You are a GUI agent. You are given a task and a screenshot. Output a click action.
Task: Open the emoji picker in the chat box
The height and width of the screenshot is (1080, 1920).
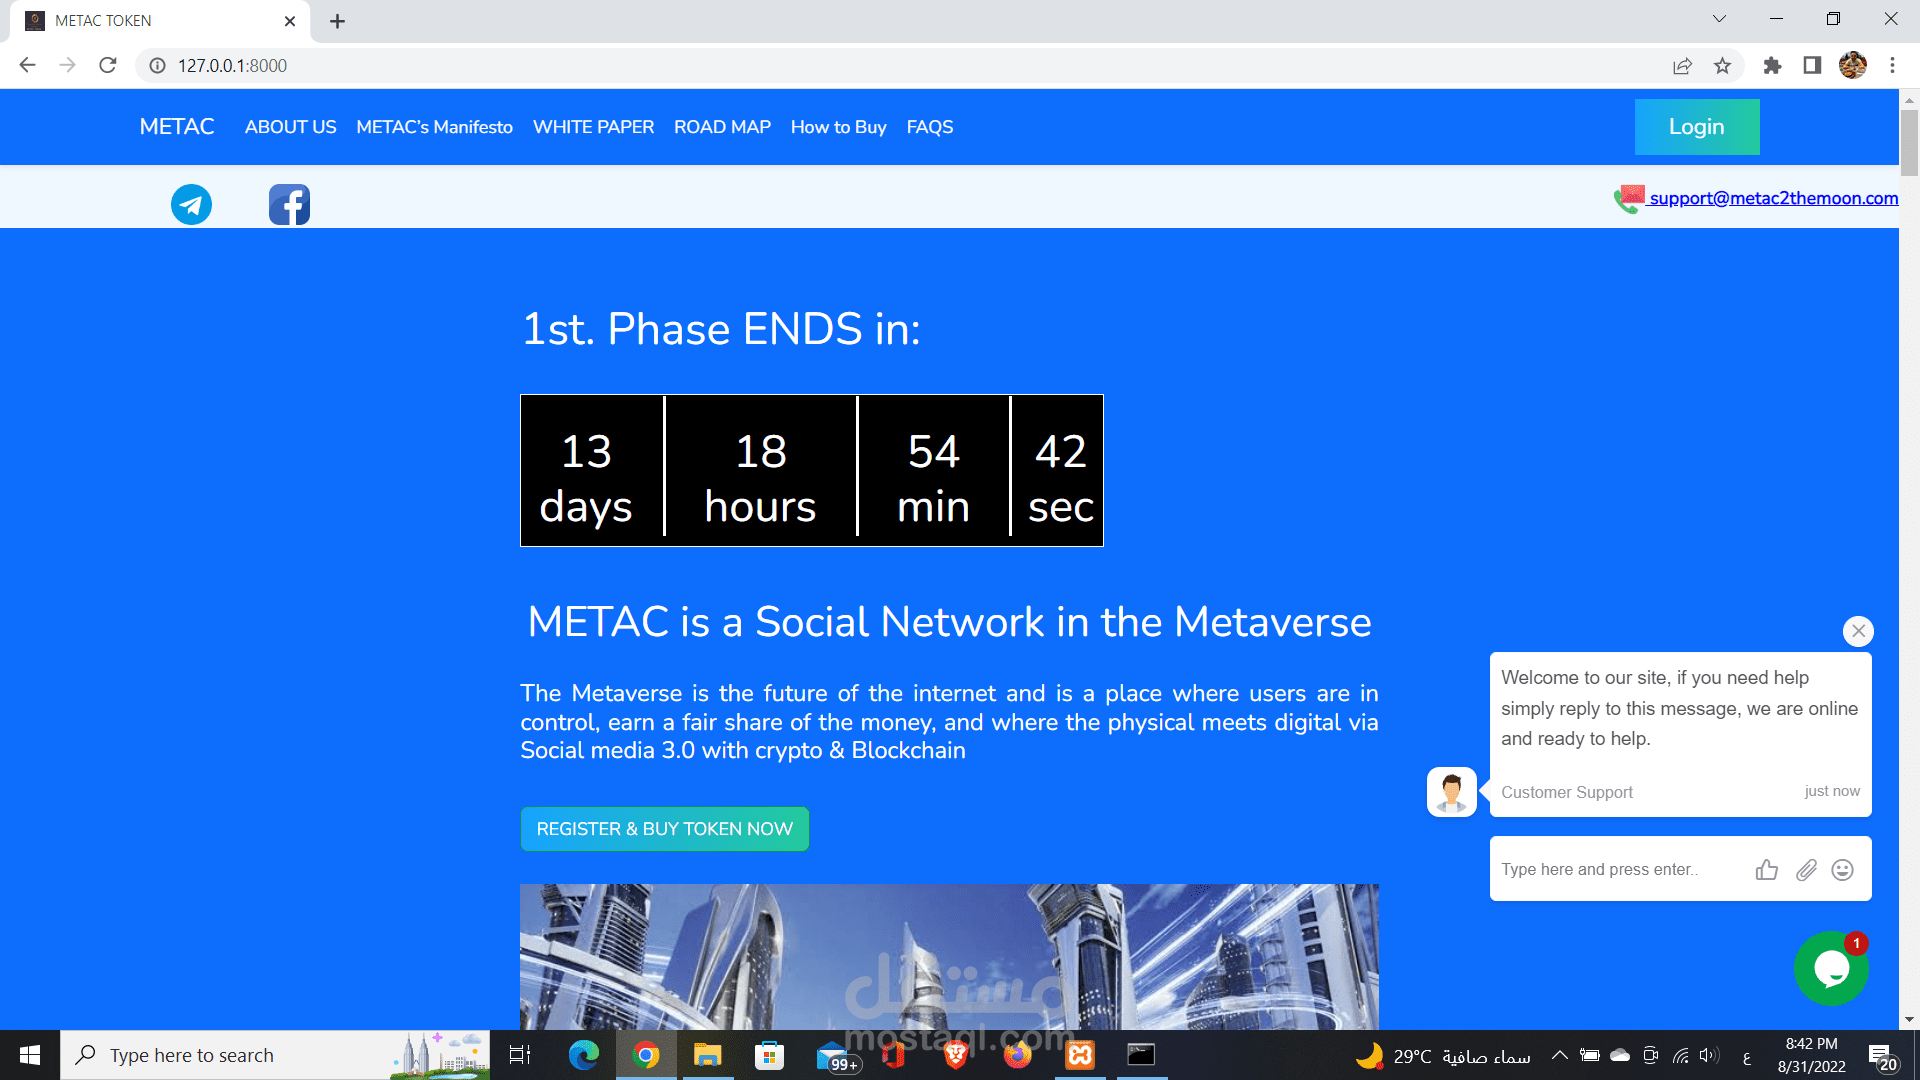(1843, 870)
